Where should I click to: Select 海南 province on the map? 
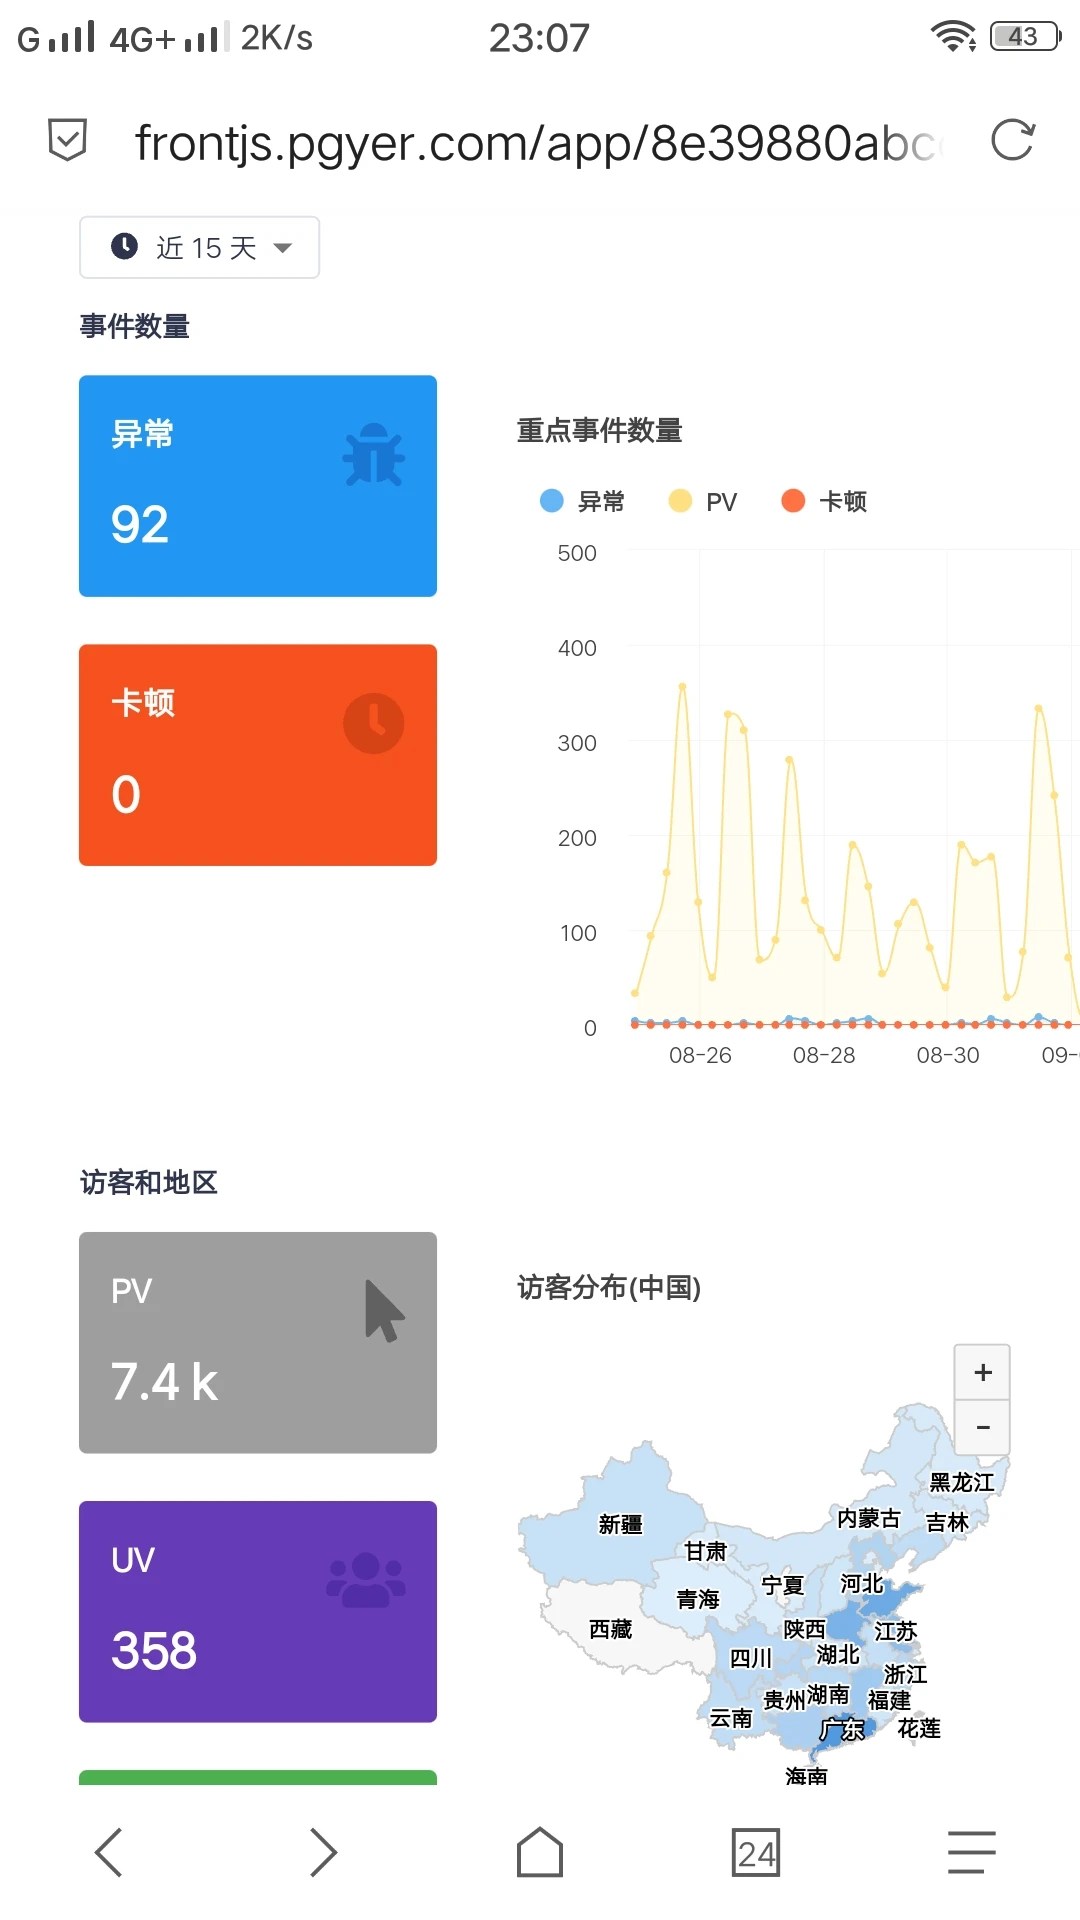806,1775
